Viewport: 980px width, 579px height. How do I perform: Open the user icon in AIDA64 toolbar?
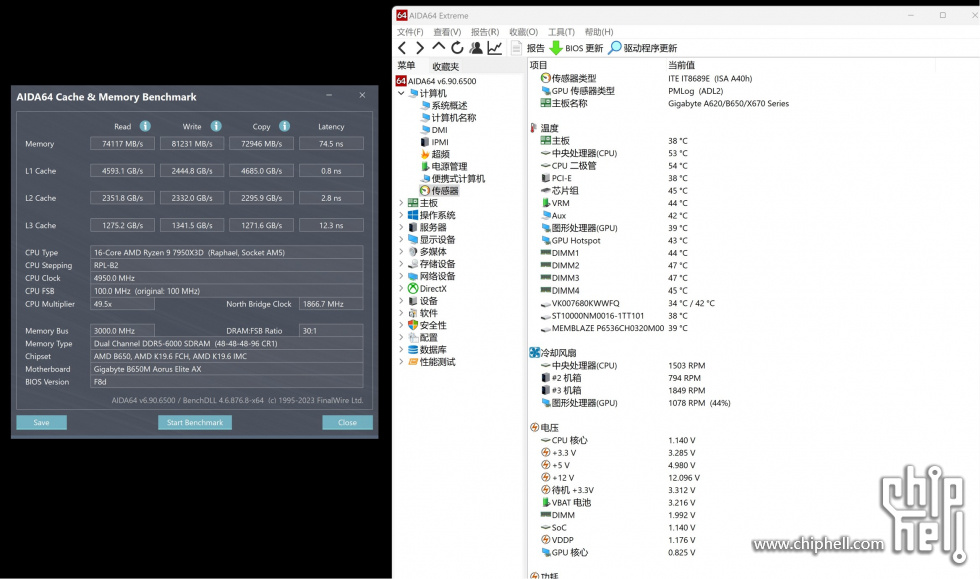pos(476,48)
